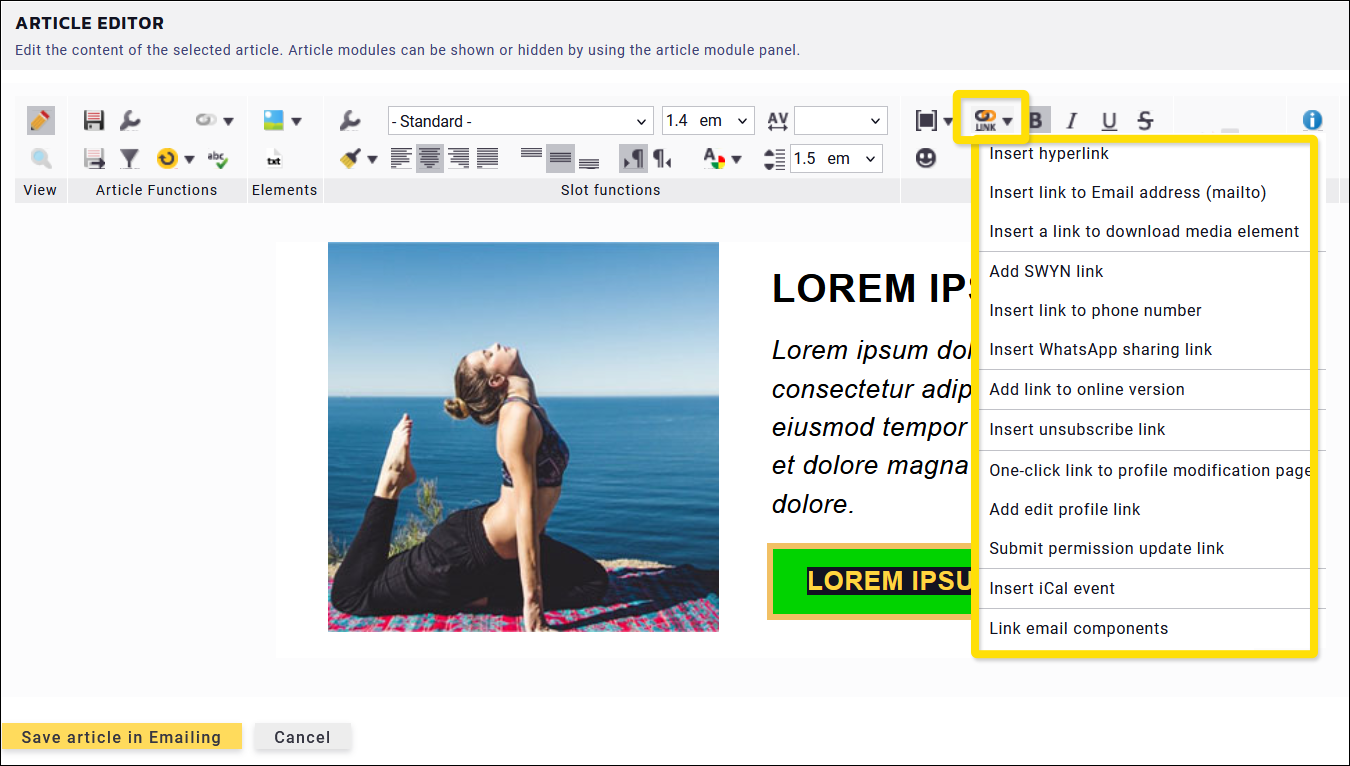
Task: Toggle strikethrough formatting
Action: pos(1146,121)
